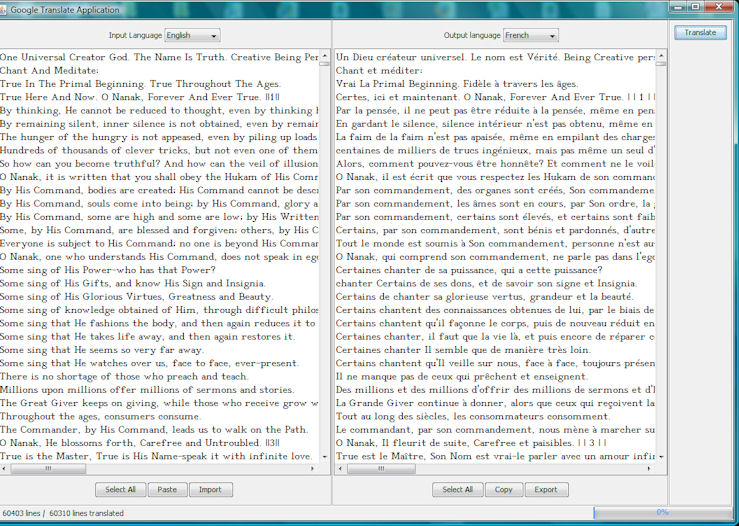Click the Paste button
The image size is (739, 526).
[167, 490]
